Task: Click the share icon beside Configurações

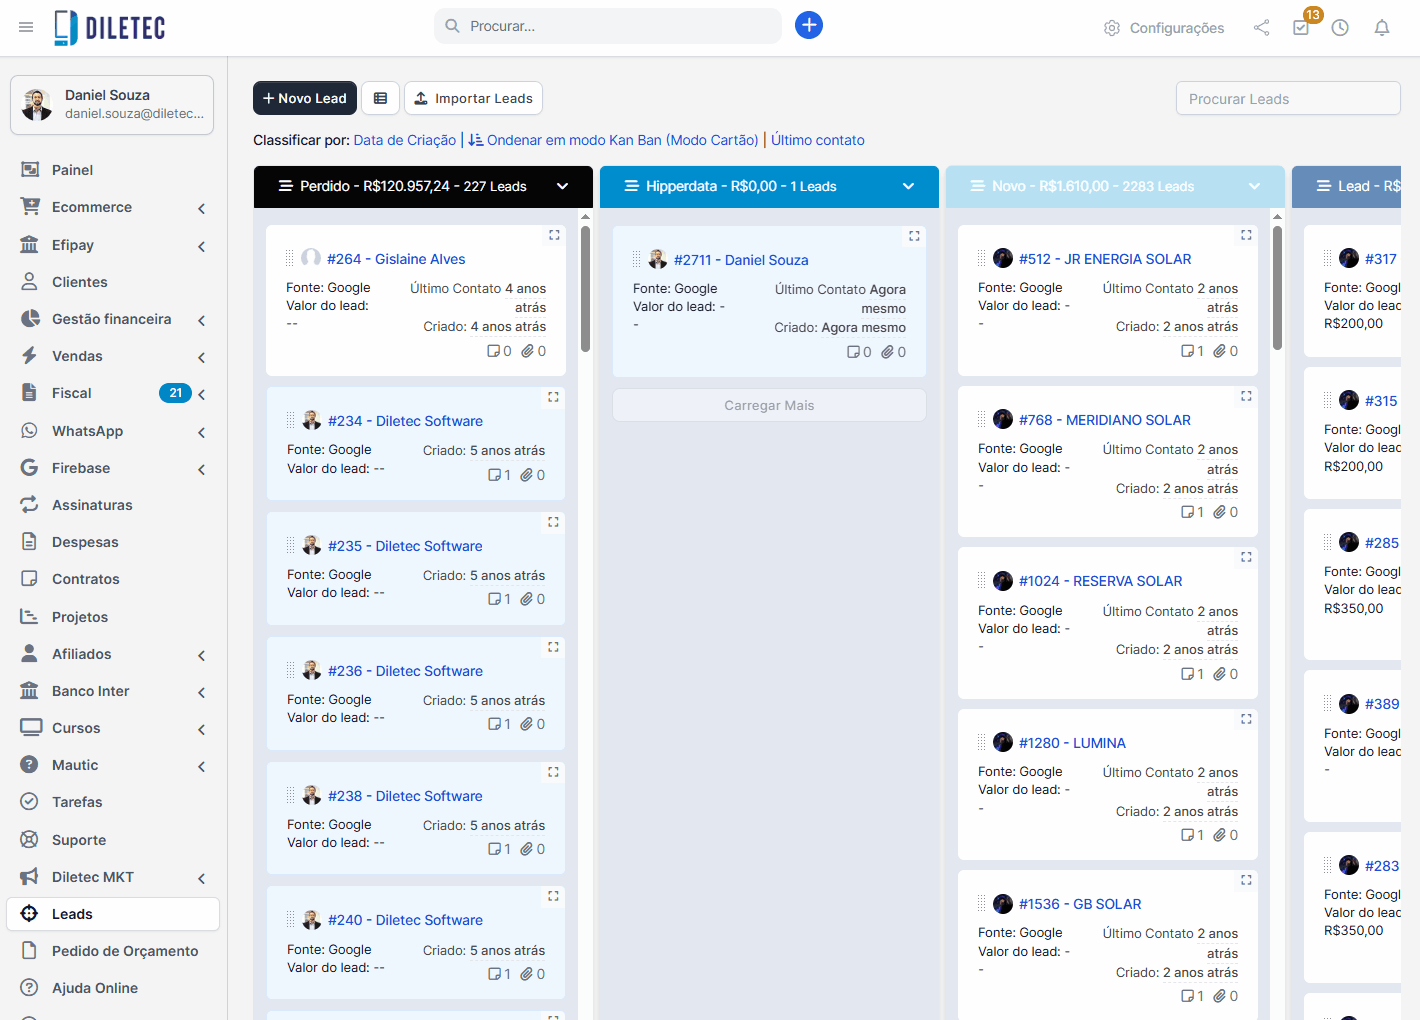Action: pyautogui.click(x=1261, y=28)
